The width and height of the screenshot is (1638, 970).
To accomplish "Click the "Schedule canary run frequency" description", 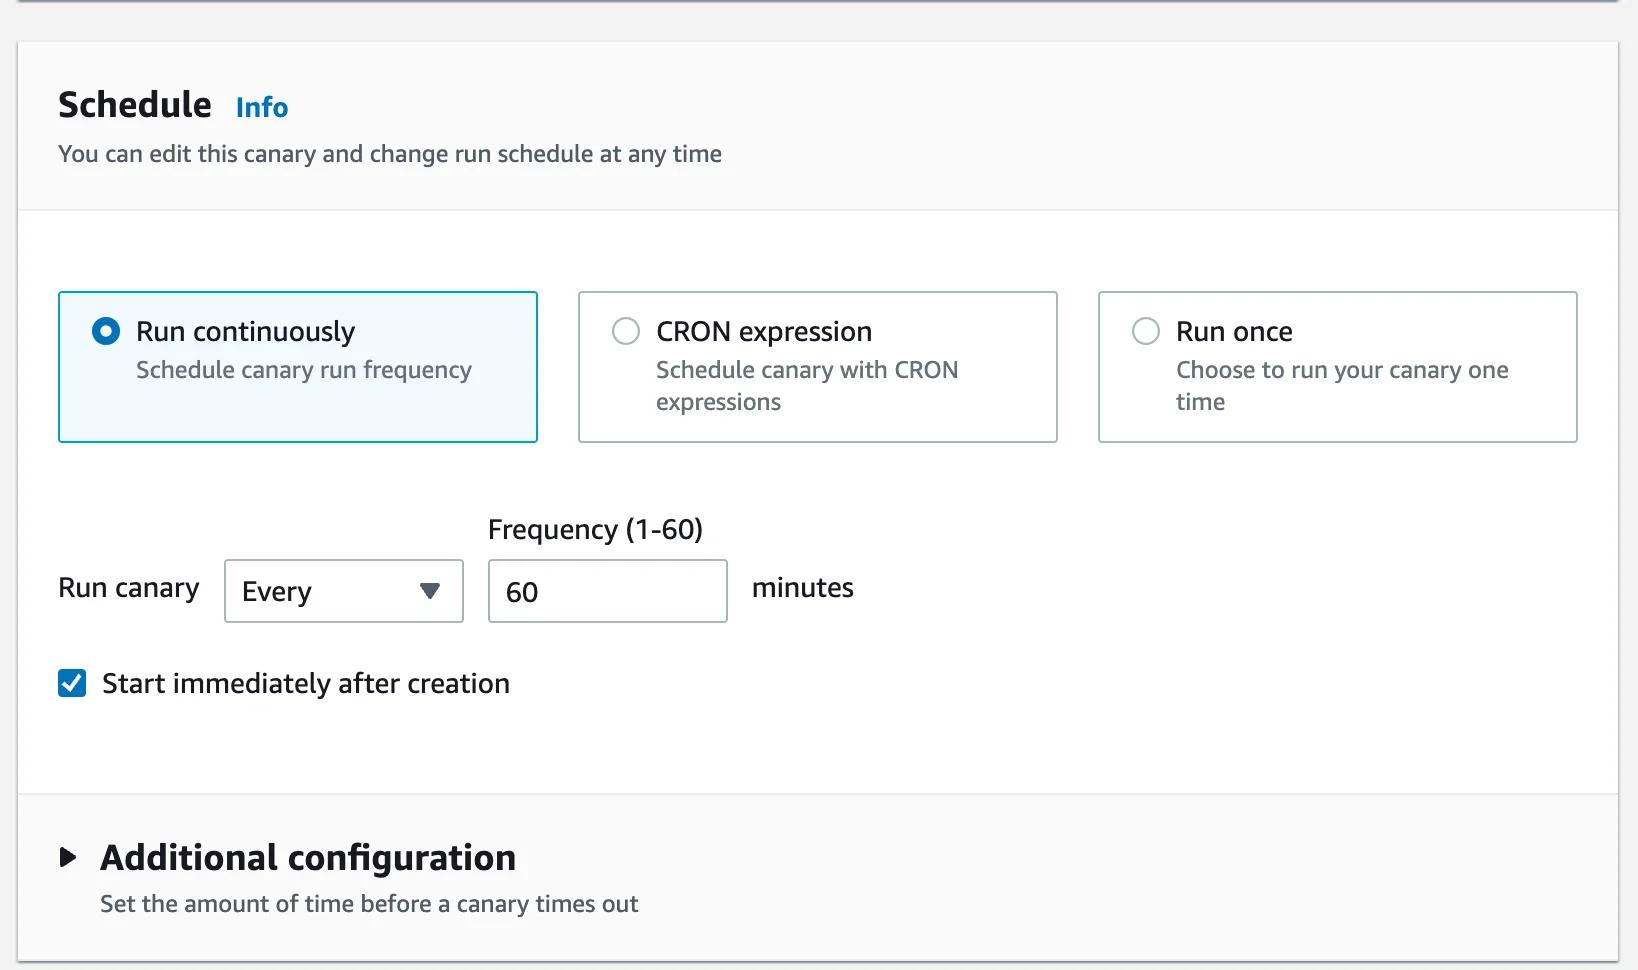I will (303, 370).
